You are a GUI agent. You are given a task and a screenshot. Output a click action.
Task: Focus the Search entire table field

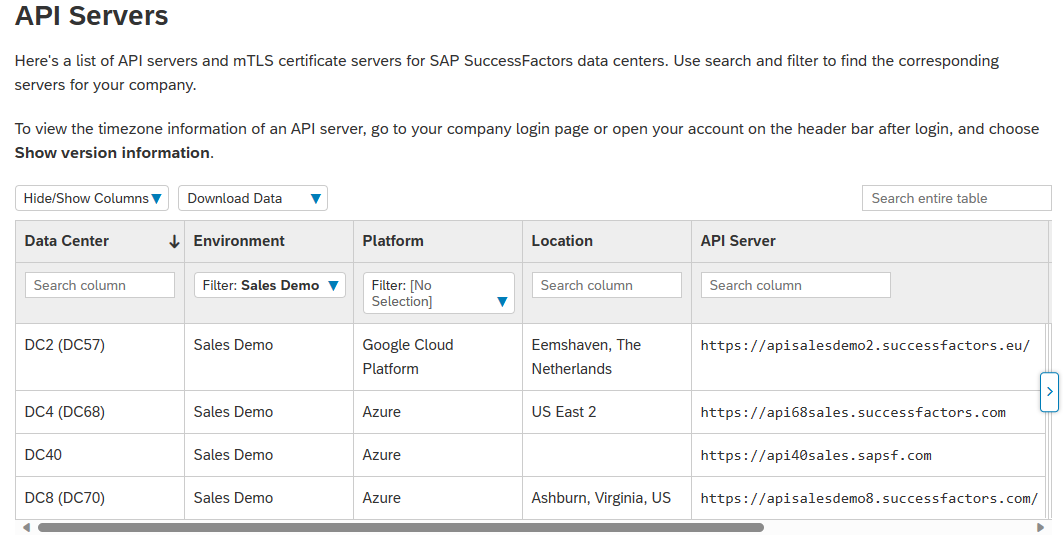coord(956,198)
